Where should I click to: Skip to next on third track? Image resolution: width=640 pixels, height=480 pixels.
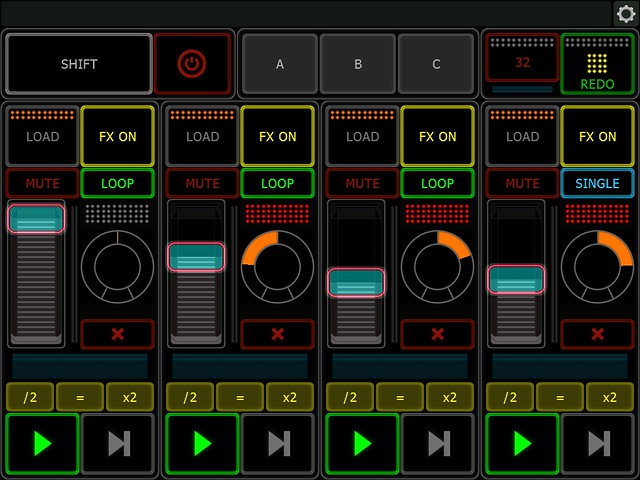(438, 444)
